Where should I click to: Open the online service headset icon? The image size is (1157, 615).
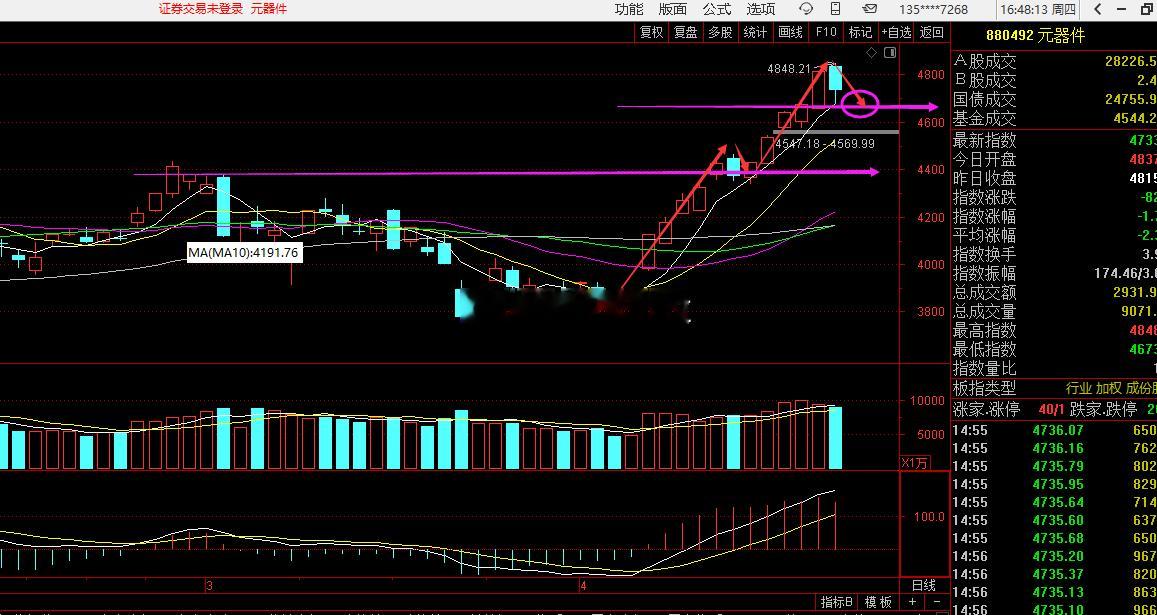[806, 9]
